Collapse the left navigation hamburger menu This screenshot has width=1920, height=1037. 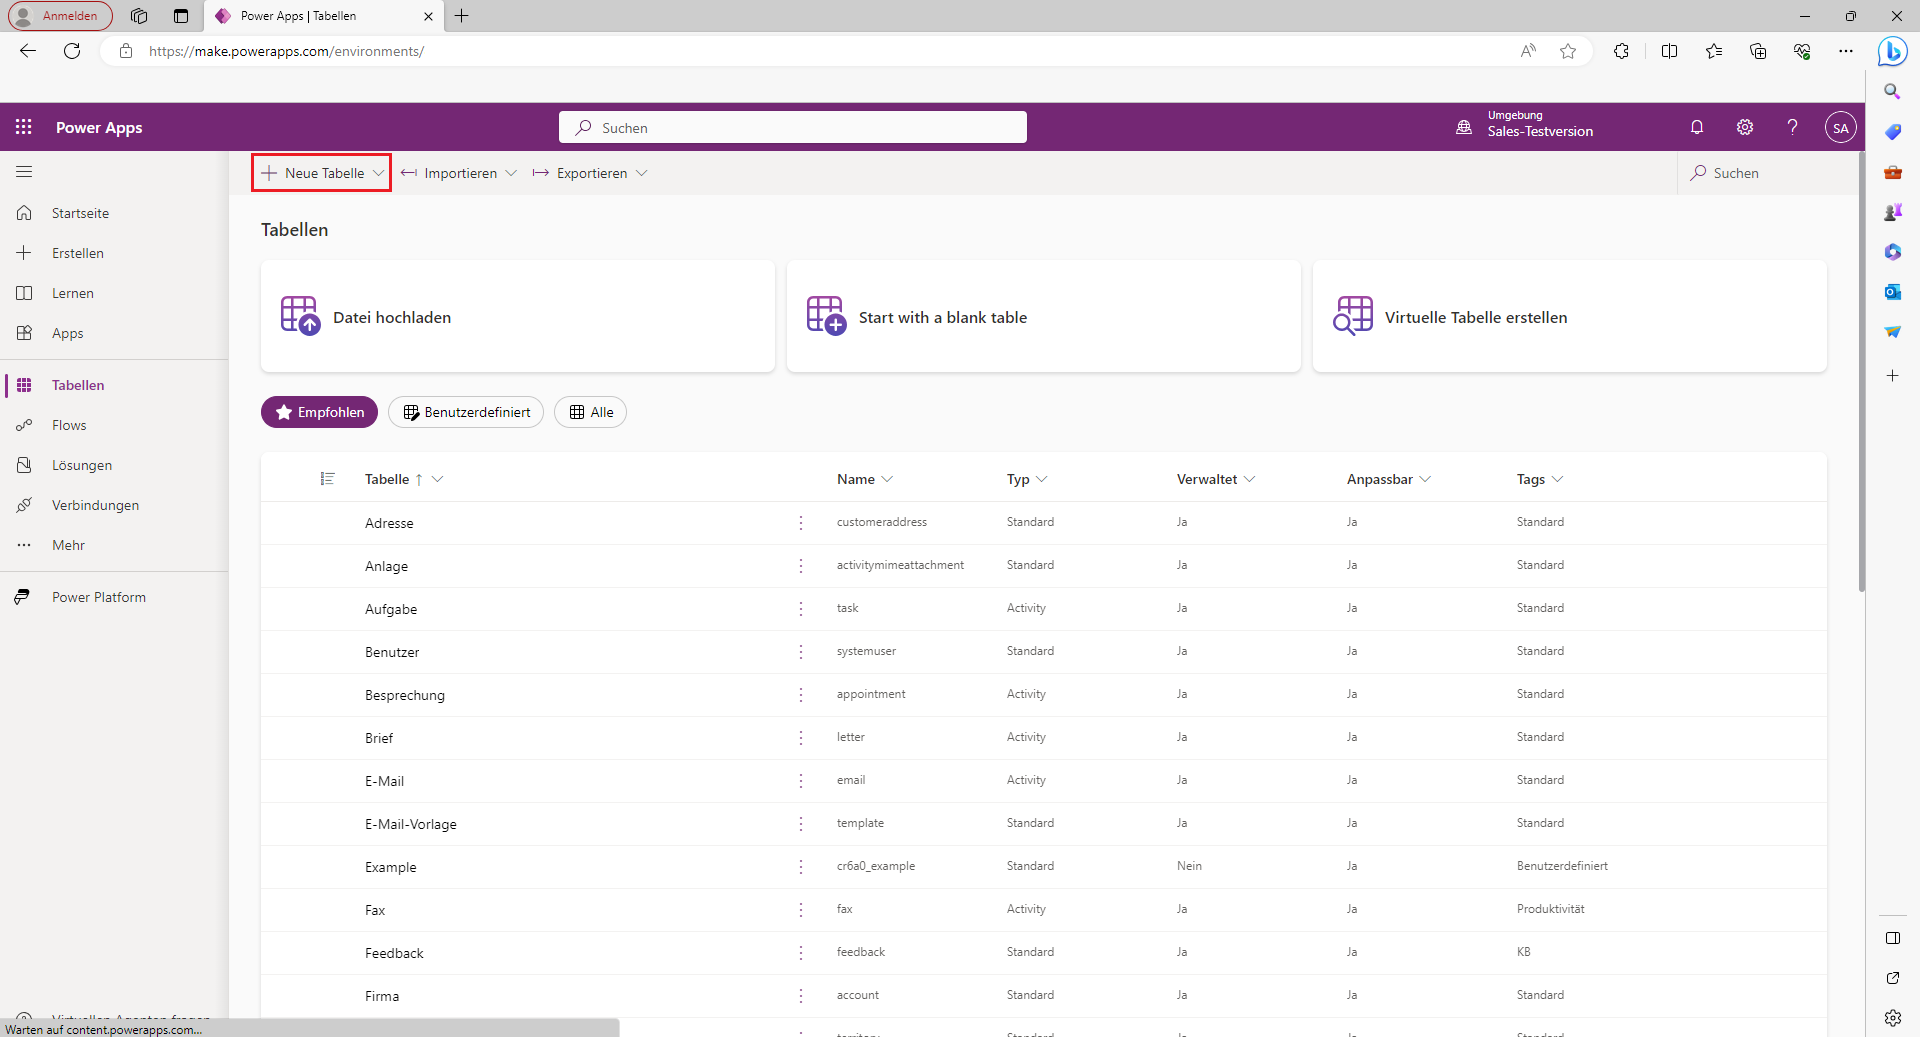coord(24,172)
